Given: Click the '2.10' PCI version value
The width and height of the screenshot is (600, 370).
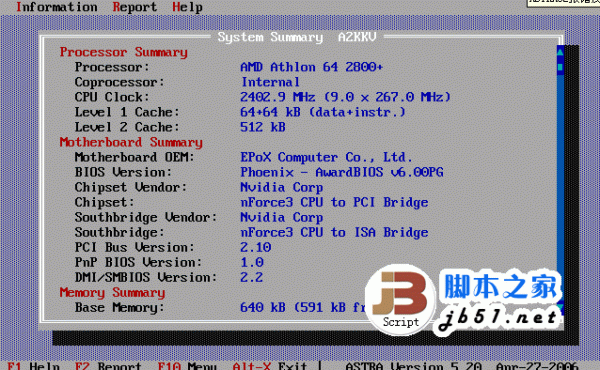Looking at the screenshot, I should [256, 248].
